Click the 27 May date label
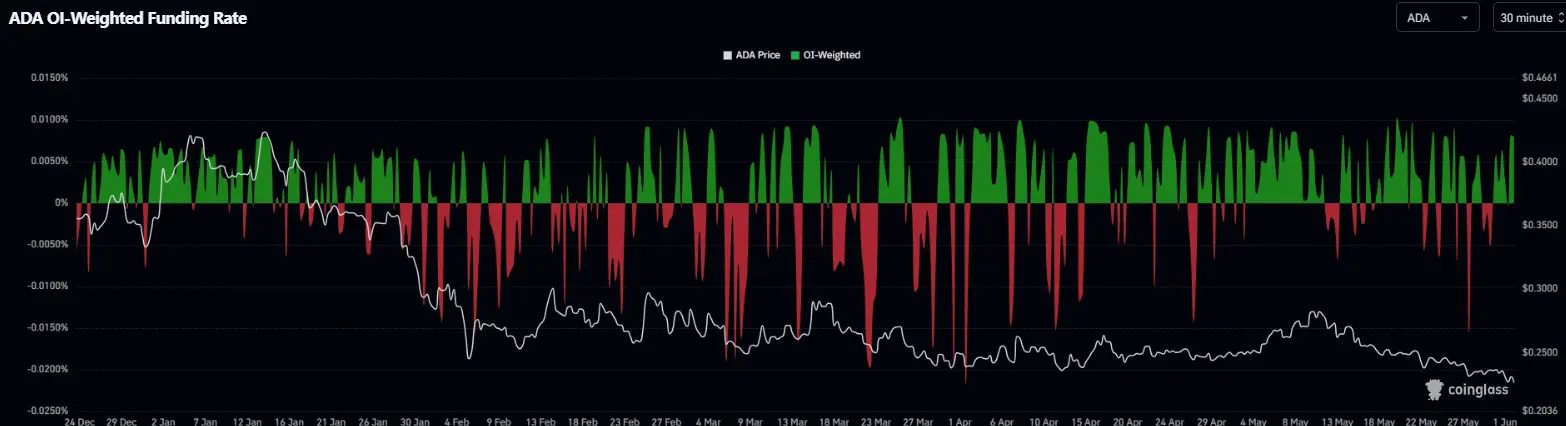The image size is (1566, 426). [x=1462, y=421]
